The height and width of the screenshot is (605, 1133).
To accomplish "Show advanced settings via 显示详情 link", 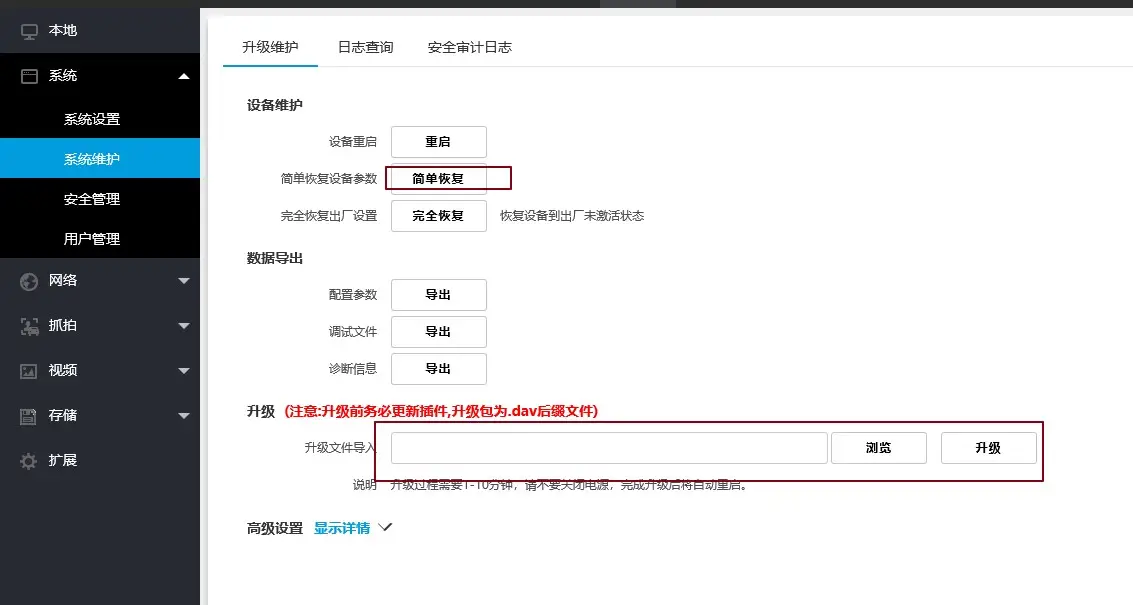I will point(342,528).
